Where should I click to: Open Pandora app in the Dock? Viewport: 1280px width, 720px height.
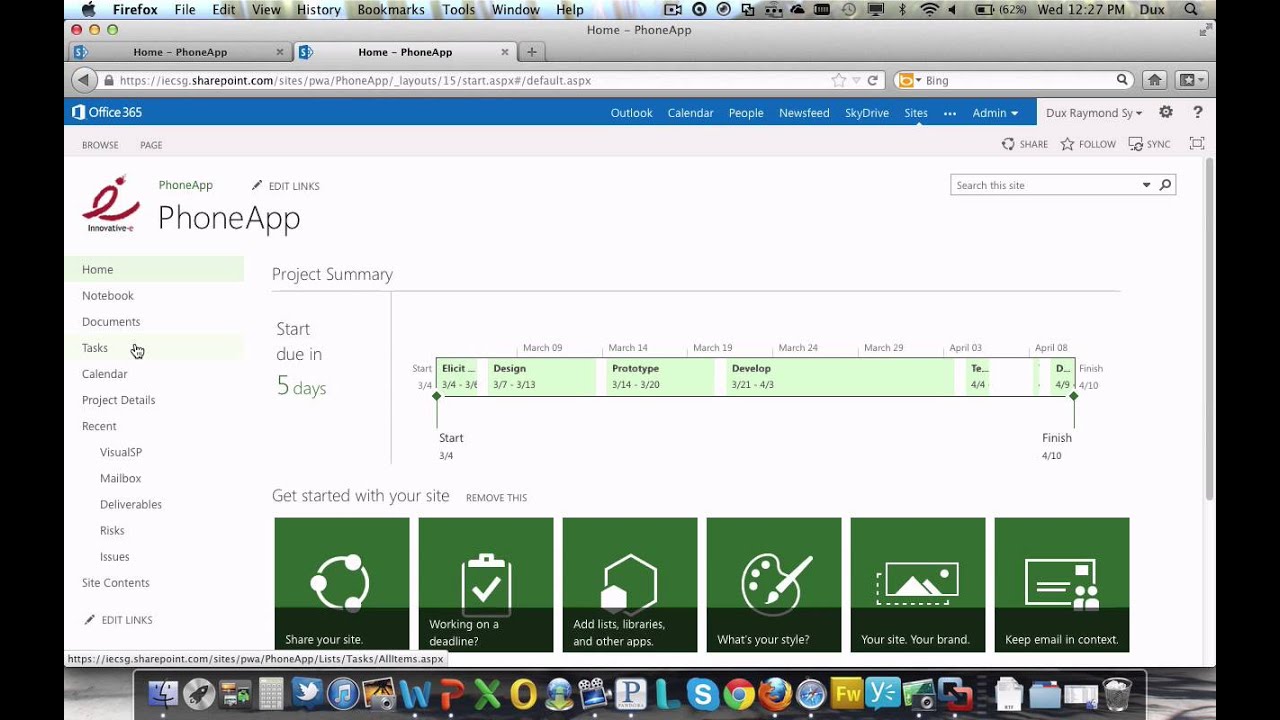point(630,693)
